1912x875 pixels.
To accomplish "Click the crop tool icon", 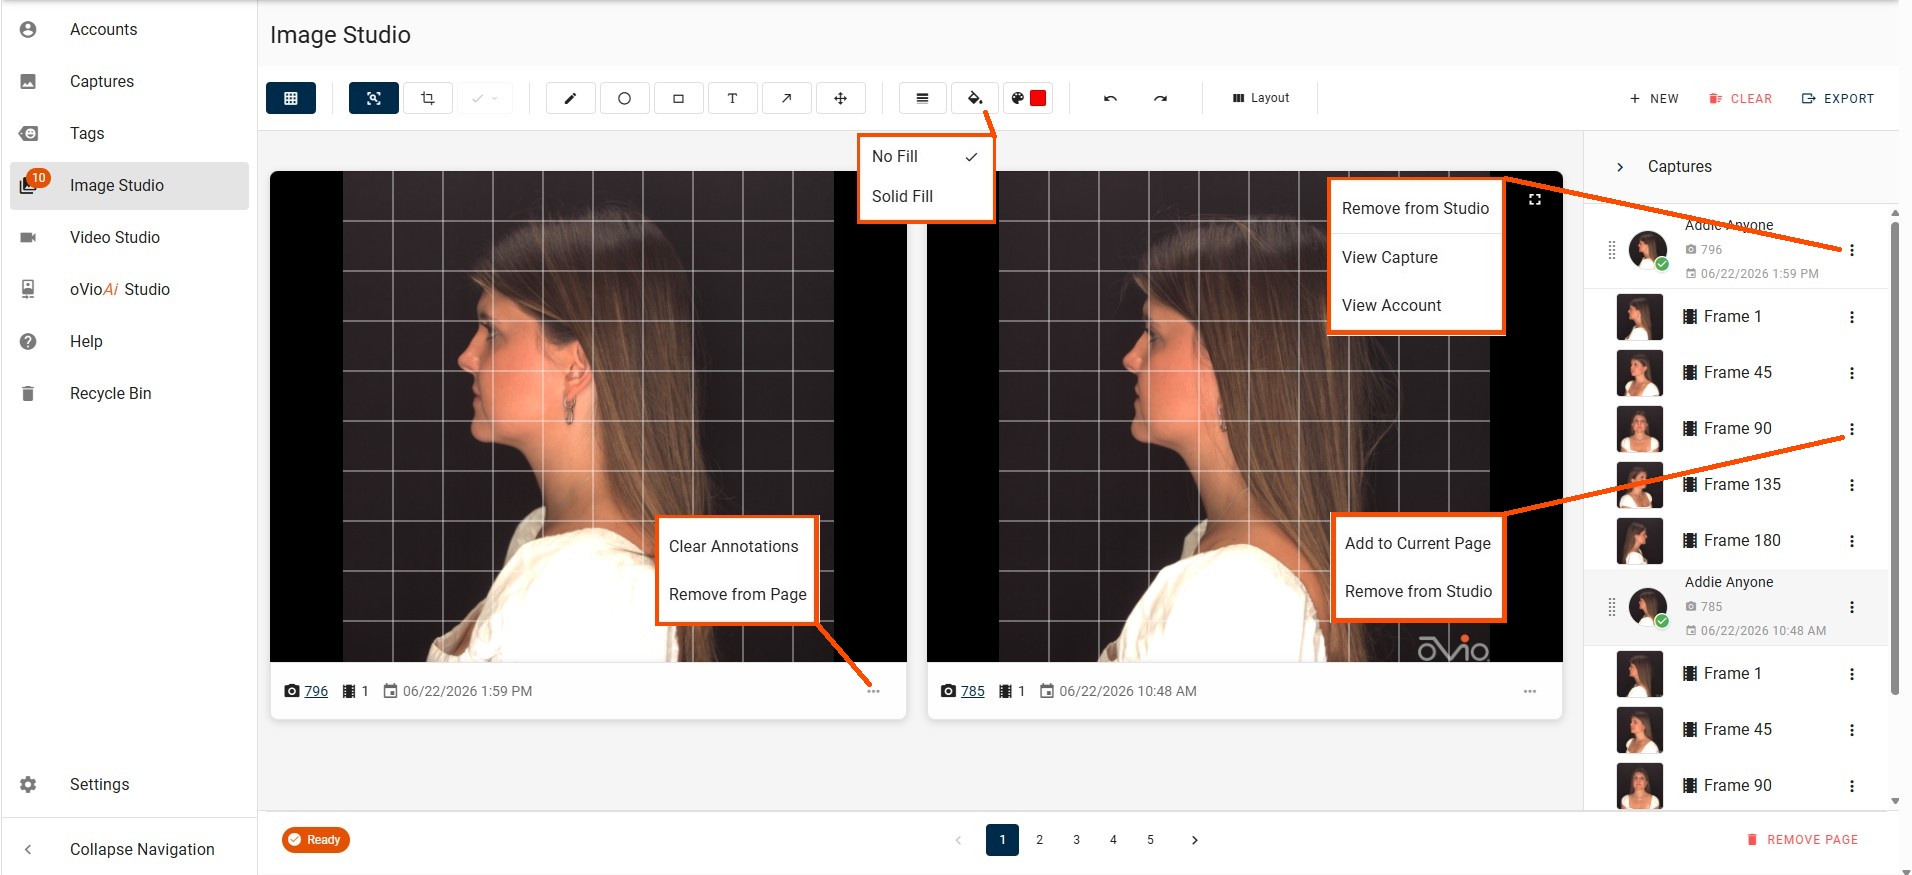I will click(428, 98).
